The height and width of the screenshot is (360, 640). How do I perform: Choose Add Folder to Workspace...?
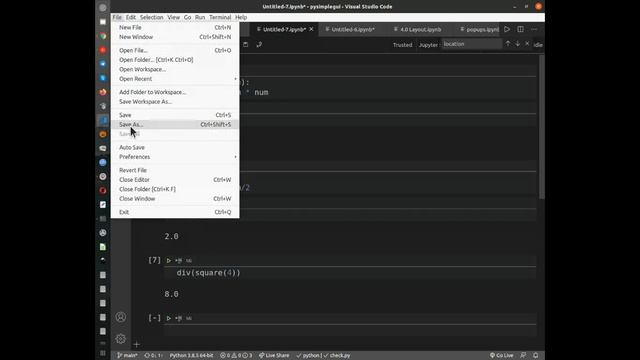[175, 92]
